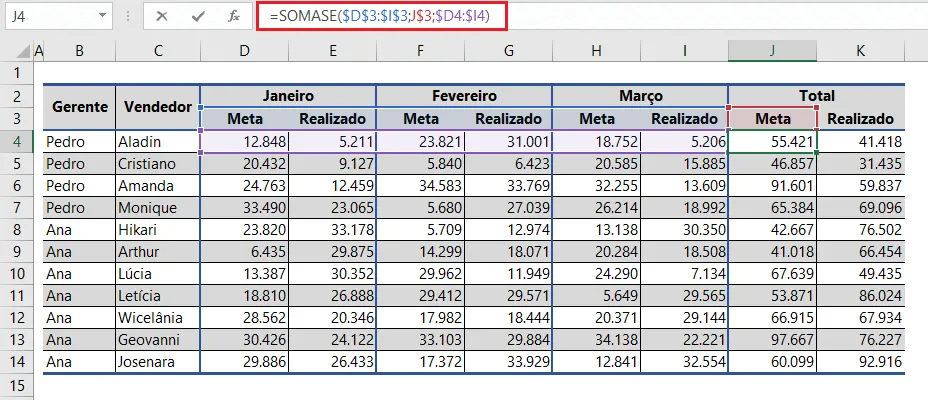Screen dimensions: 928x400
Task: Click cell with value 26.214
Action: [x=597, y=208]
